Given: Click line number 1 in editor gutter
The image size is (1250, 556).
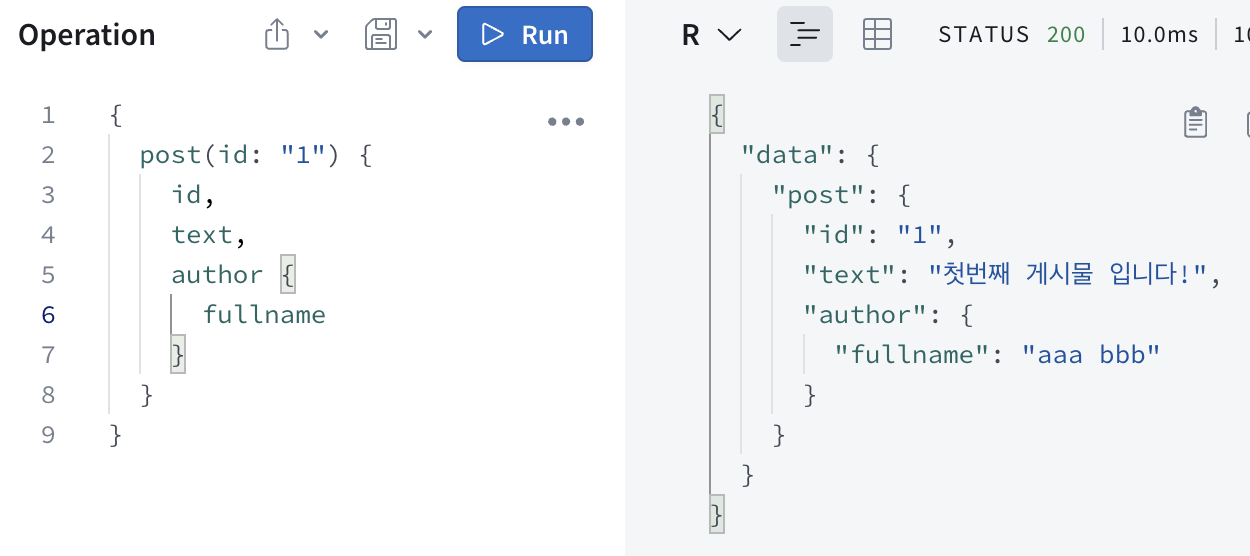Looking at the screenshot, I should pyautogui.click(x=48, y=115).
